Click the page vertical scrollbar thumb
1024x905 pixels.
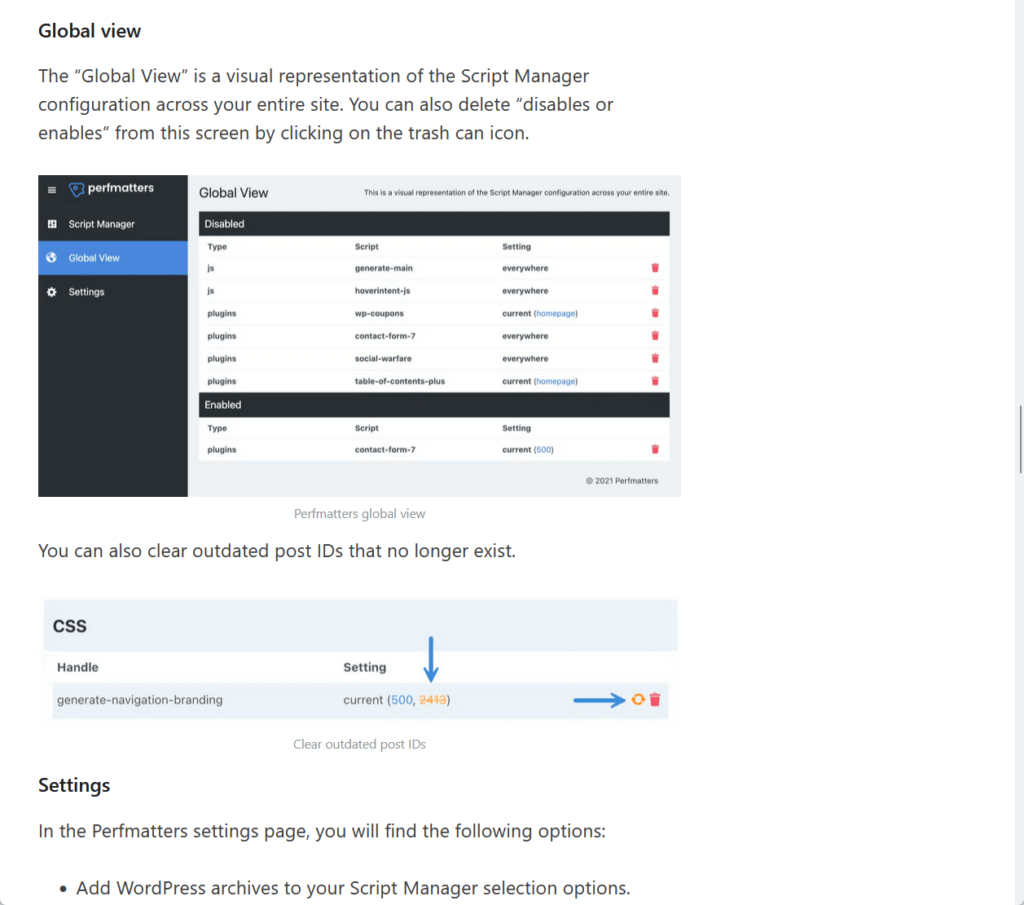pyautogui.click(x=1020, y=439)
